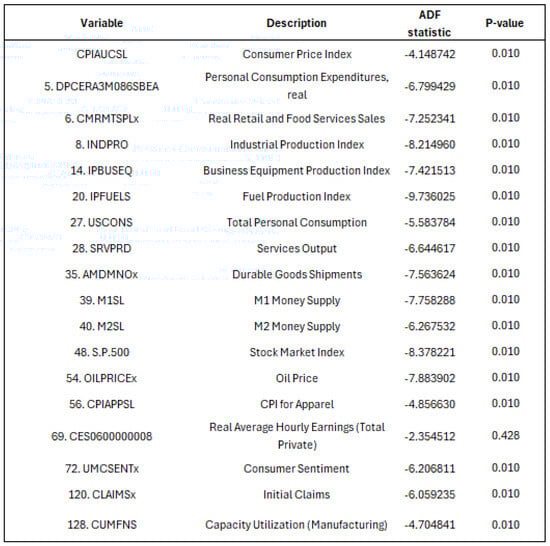Click the M1 Money Supply description
The width and height of the screenshot is (550, 546).
(297, 301)
